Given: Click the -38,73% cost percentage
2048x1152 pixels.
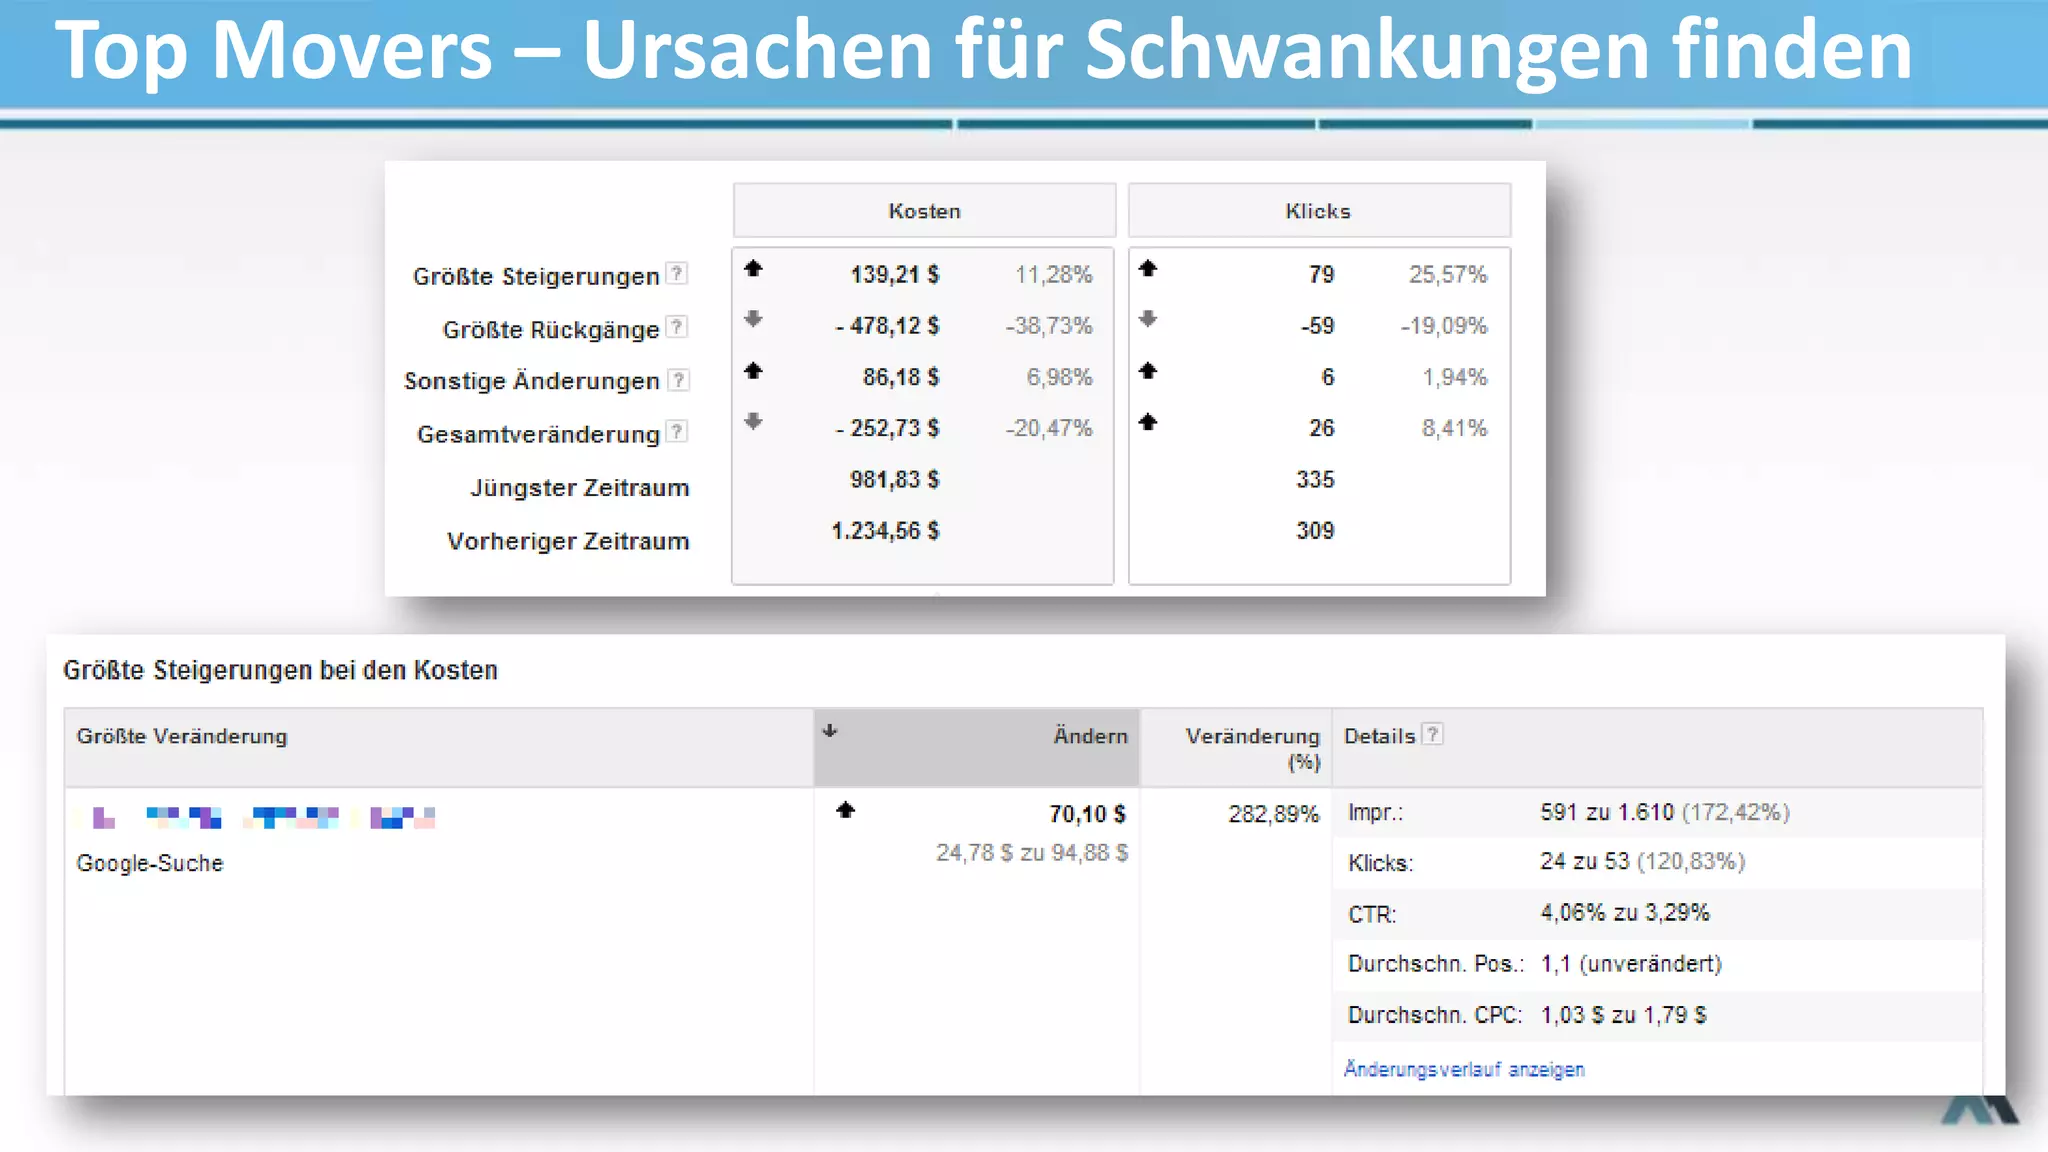Looking at the screenshot, I should (x=1049, y=326).
